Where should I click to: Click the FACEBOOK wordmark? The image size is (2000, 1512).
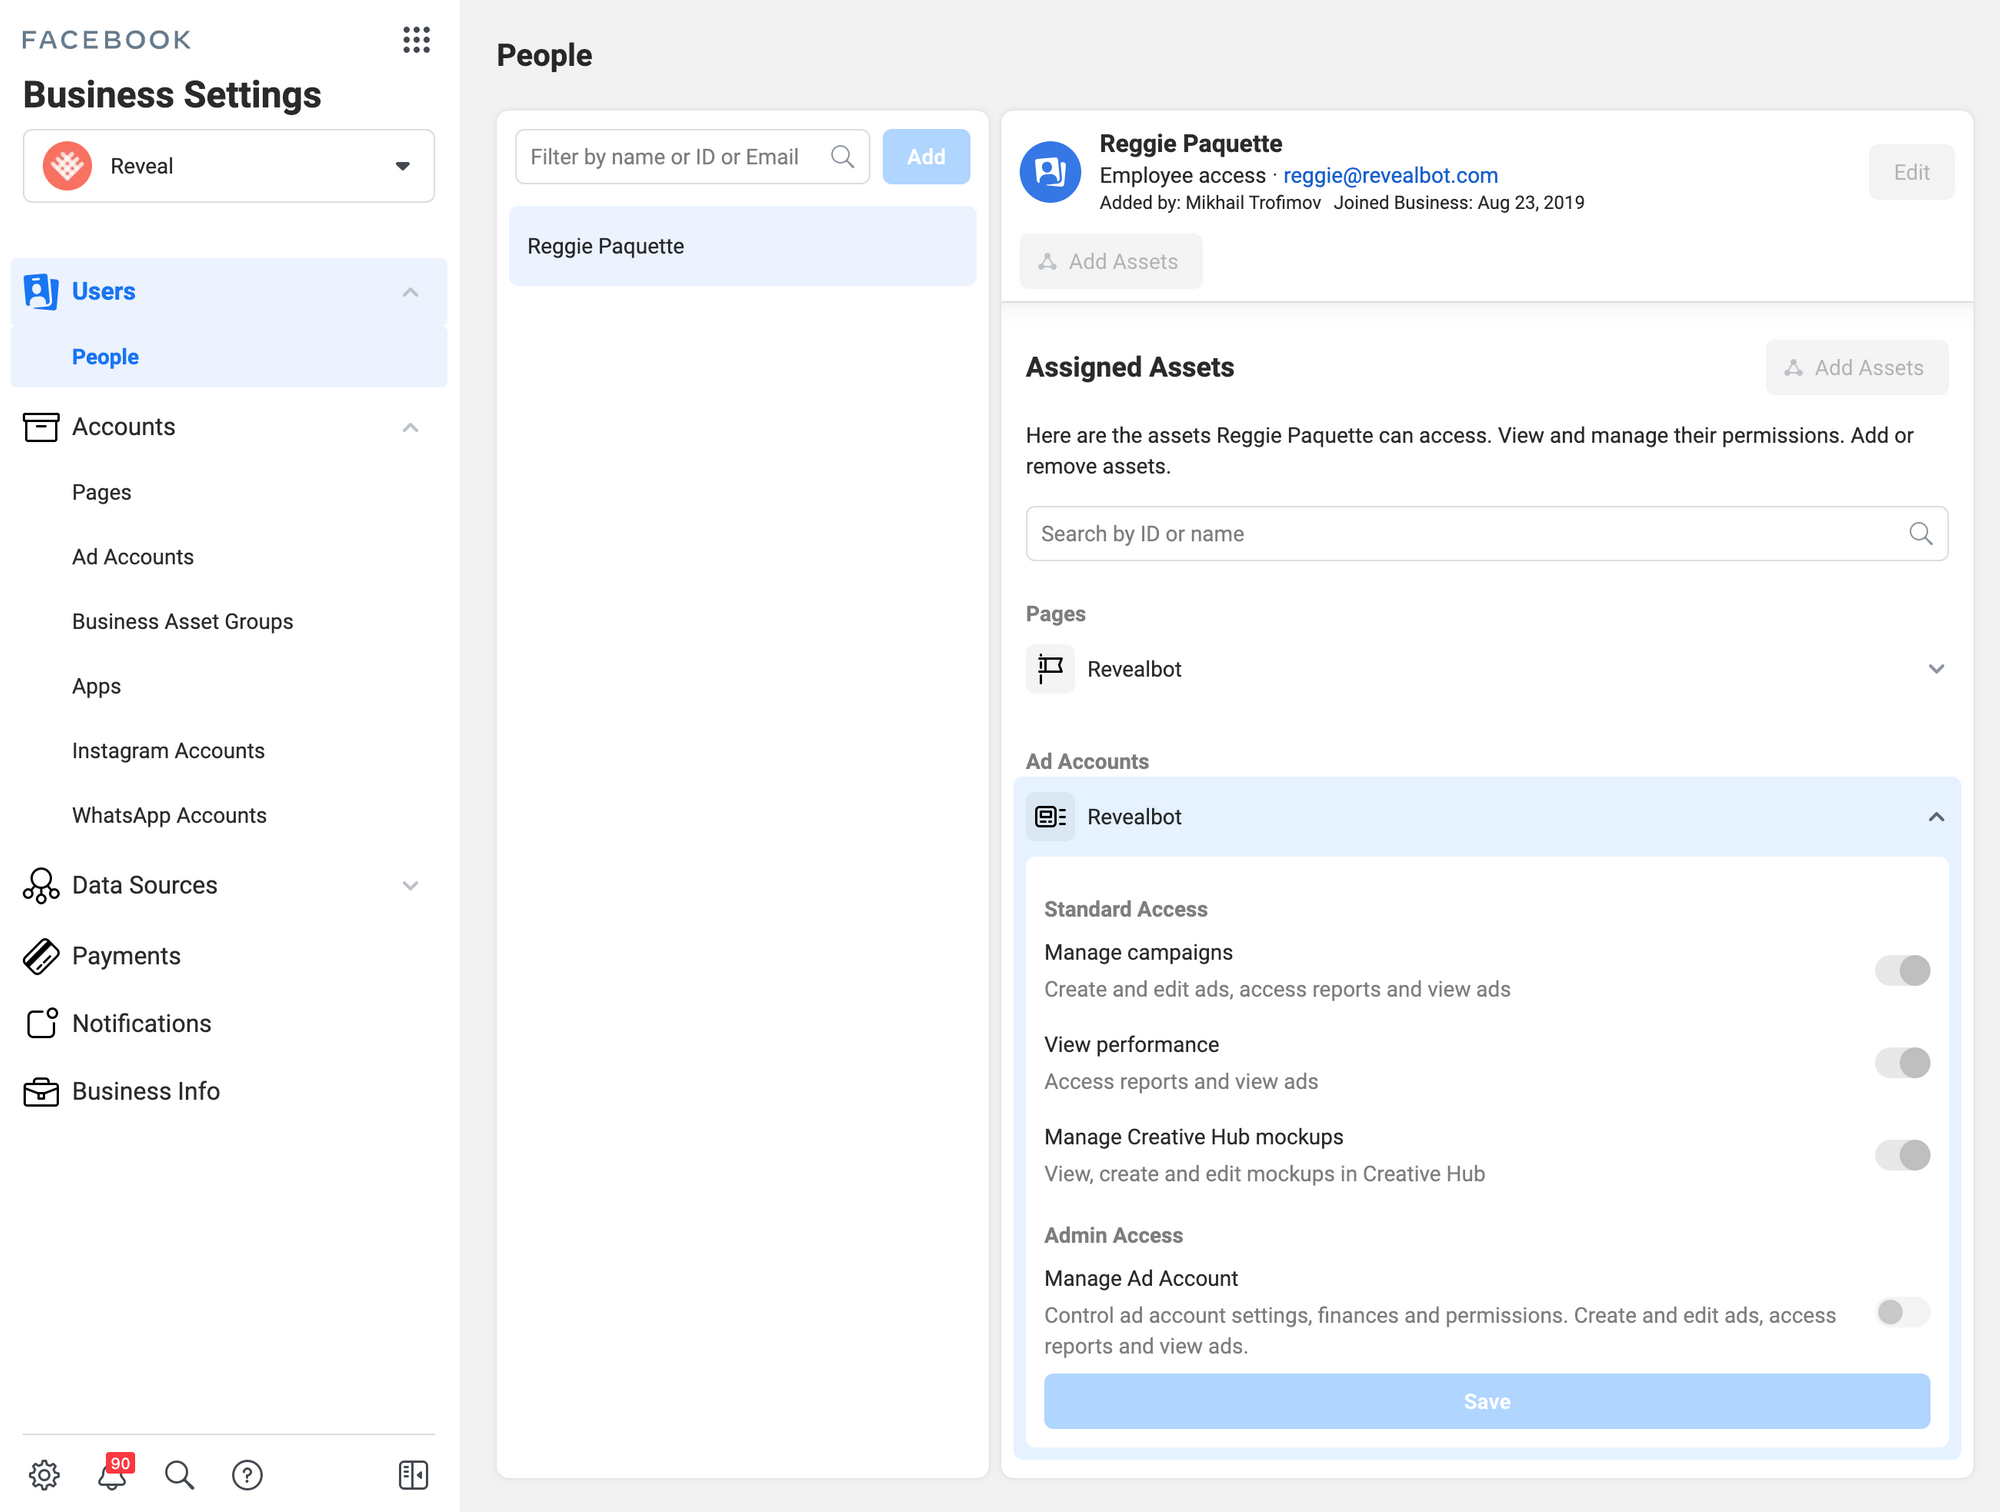click(x=107, y=40)
